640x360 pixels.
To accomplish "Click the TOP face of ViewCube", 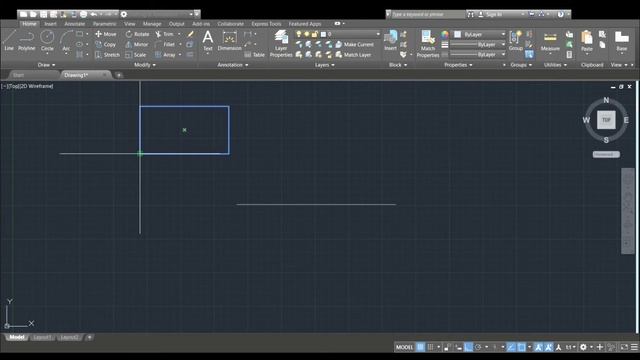I will [606, 120].
